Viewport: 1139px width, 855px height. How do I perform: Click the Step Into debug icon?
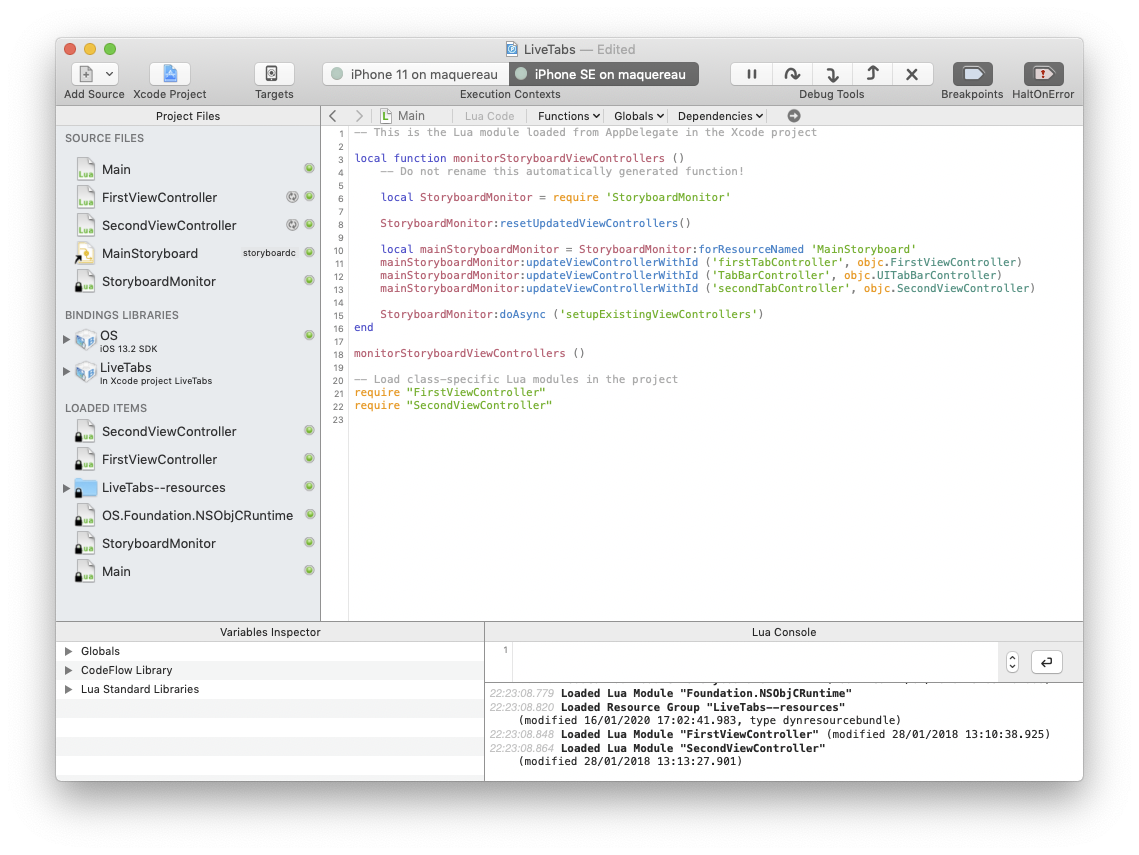(832, 74)
